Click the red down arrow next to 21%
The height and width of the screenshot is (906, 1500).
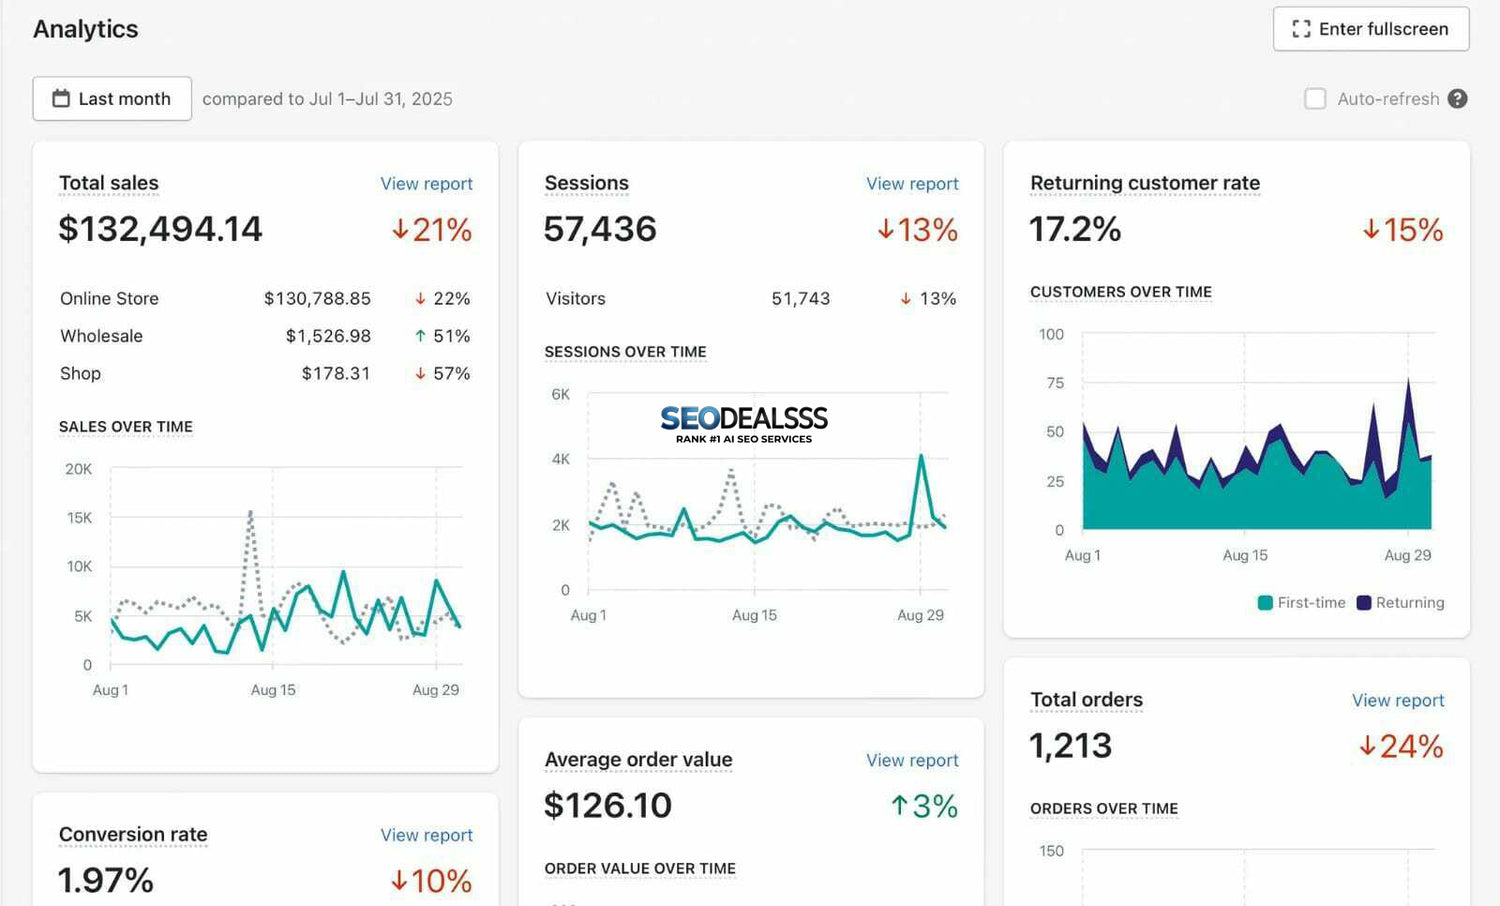click(401, 230)
